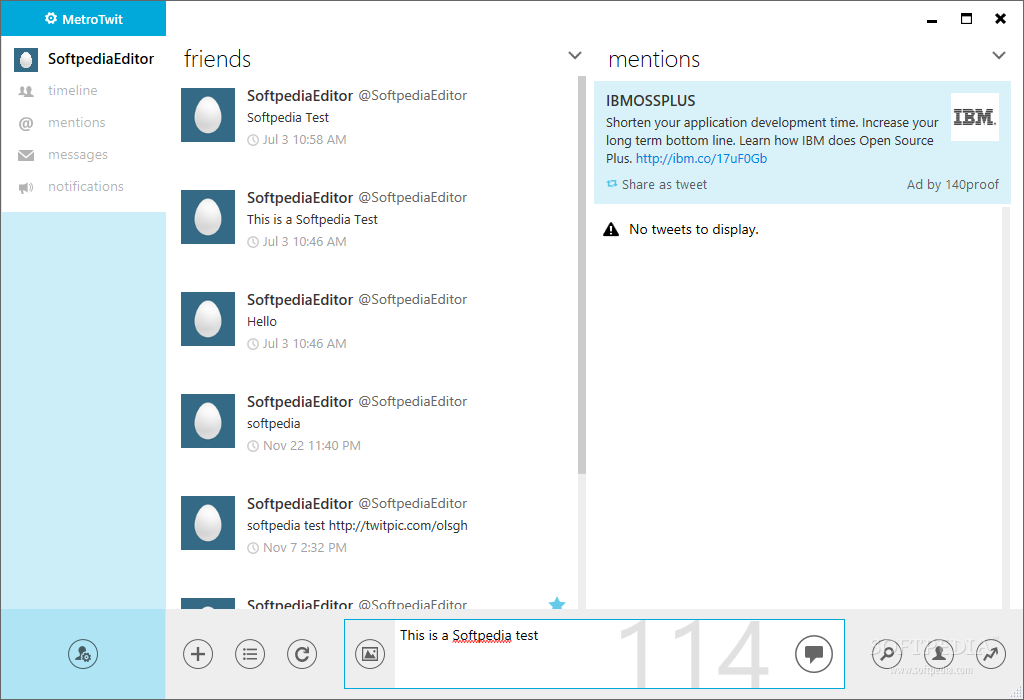Click Ad by 140proof label
This screenshot has width=1024, height=700.
point(952,185)
